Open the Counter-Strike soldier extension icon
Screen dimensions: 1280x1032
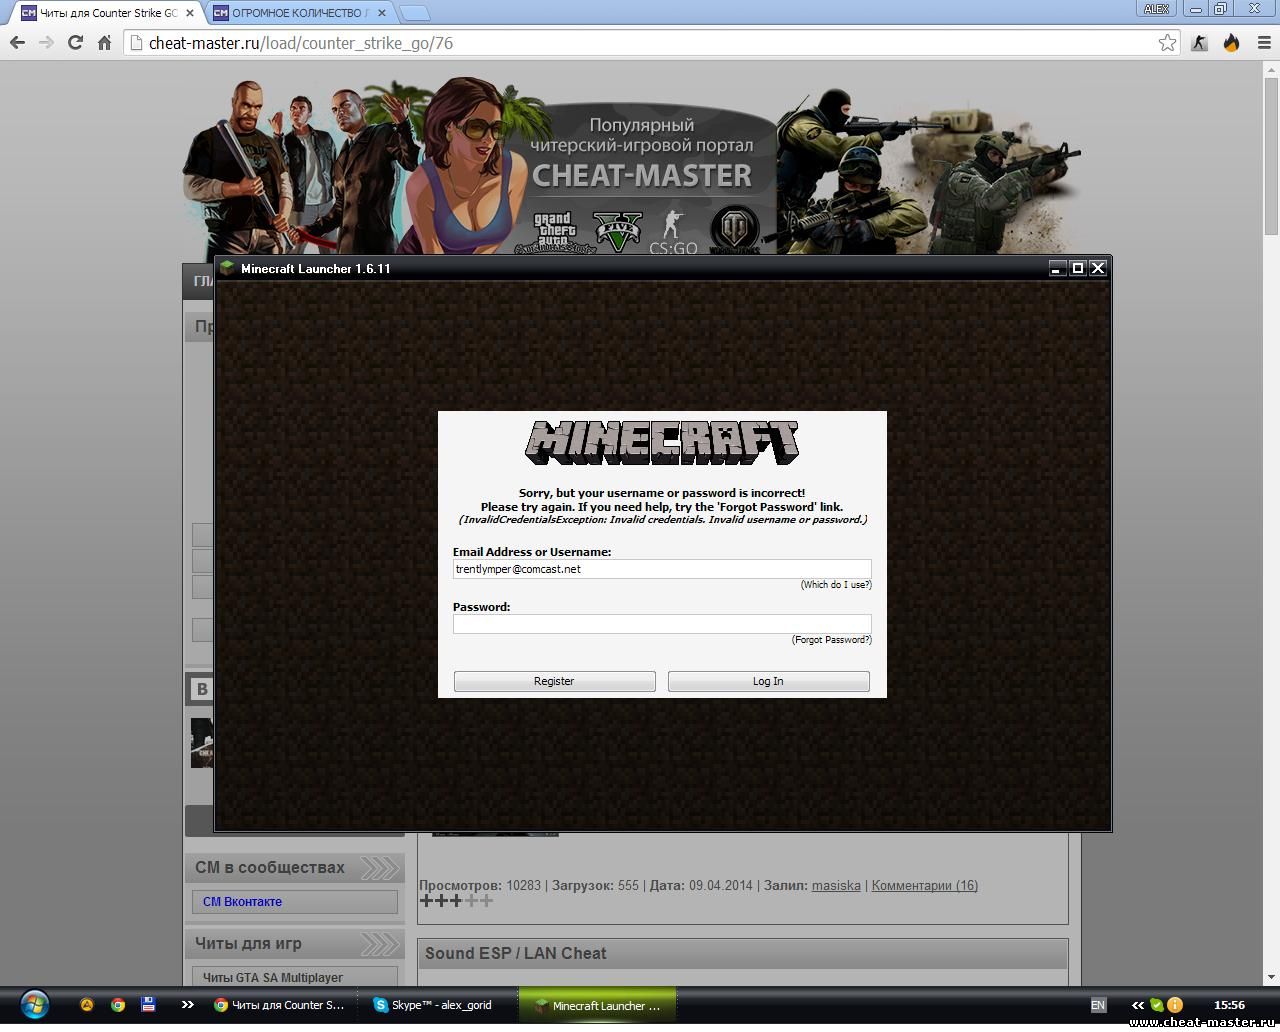[1199, 43]
